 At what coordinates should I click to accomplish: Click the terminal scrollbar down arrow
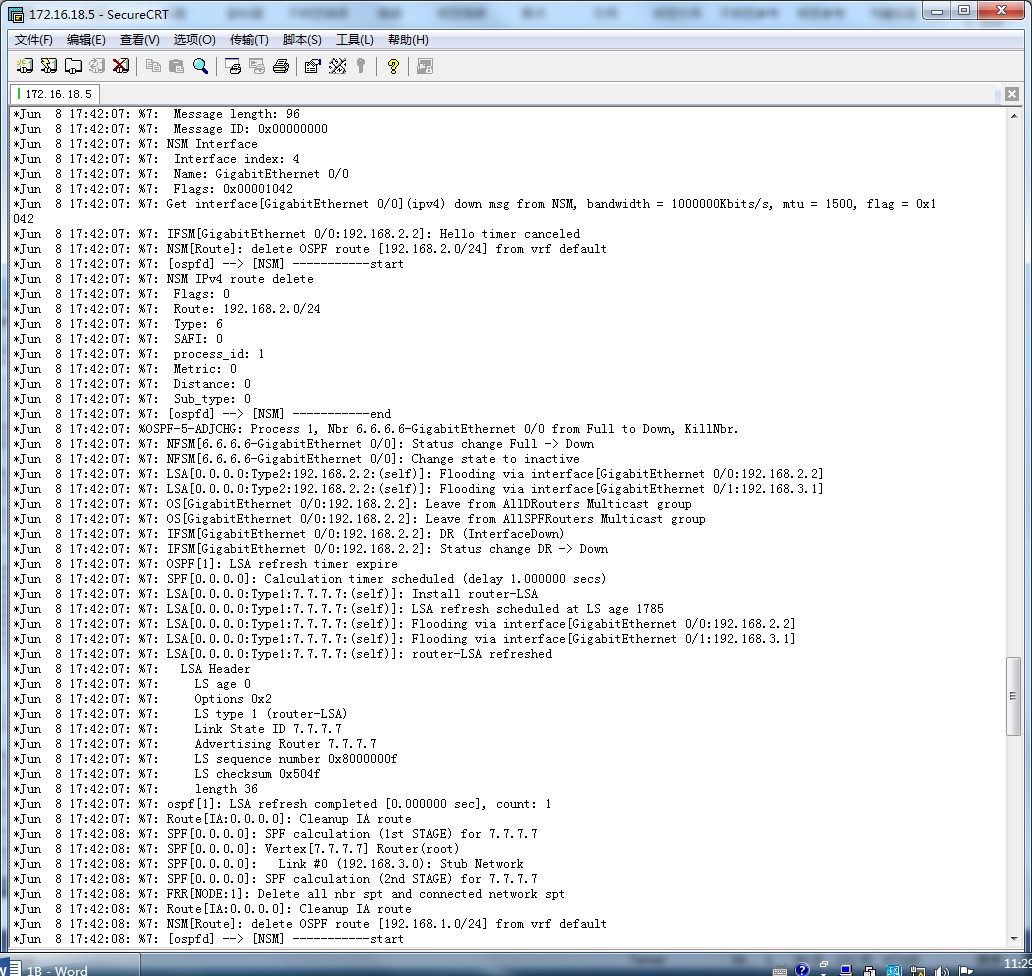pyautogui.click(x=1013, y=938)
